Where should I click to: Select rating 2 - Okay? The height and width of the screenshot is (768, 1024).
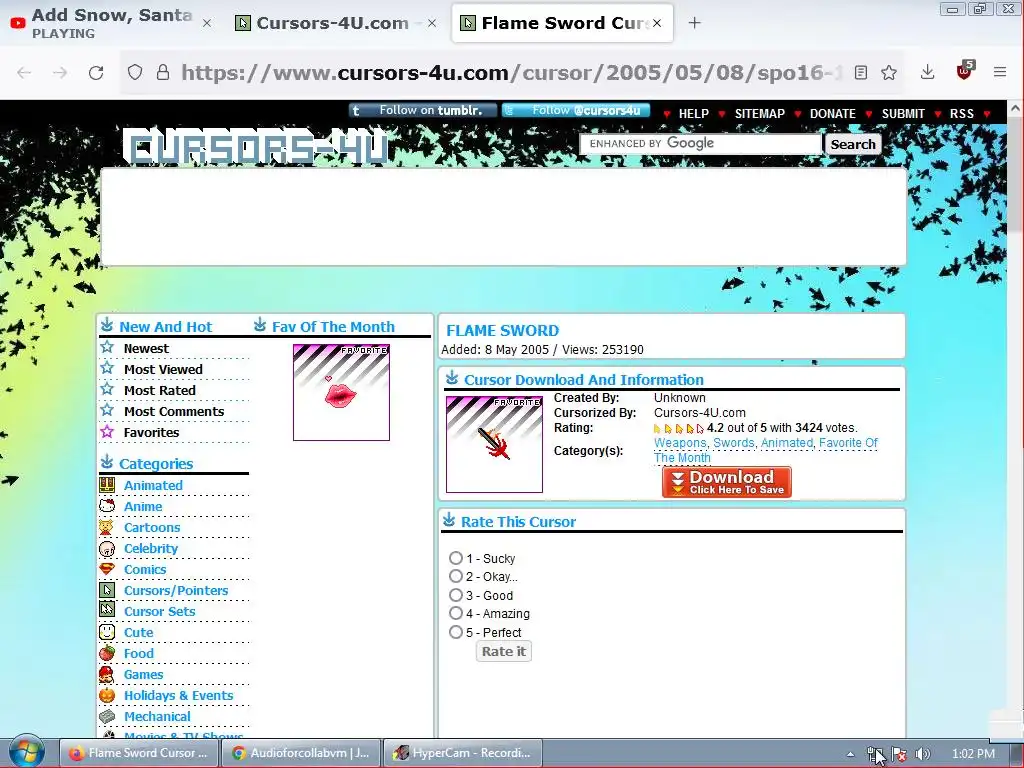pos(456,576)
